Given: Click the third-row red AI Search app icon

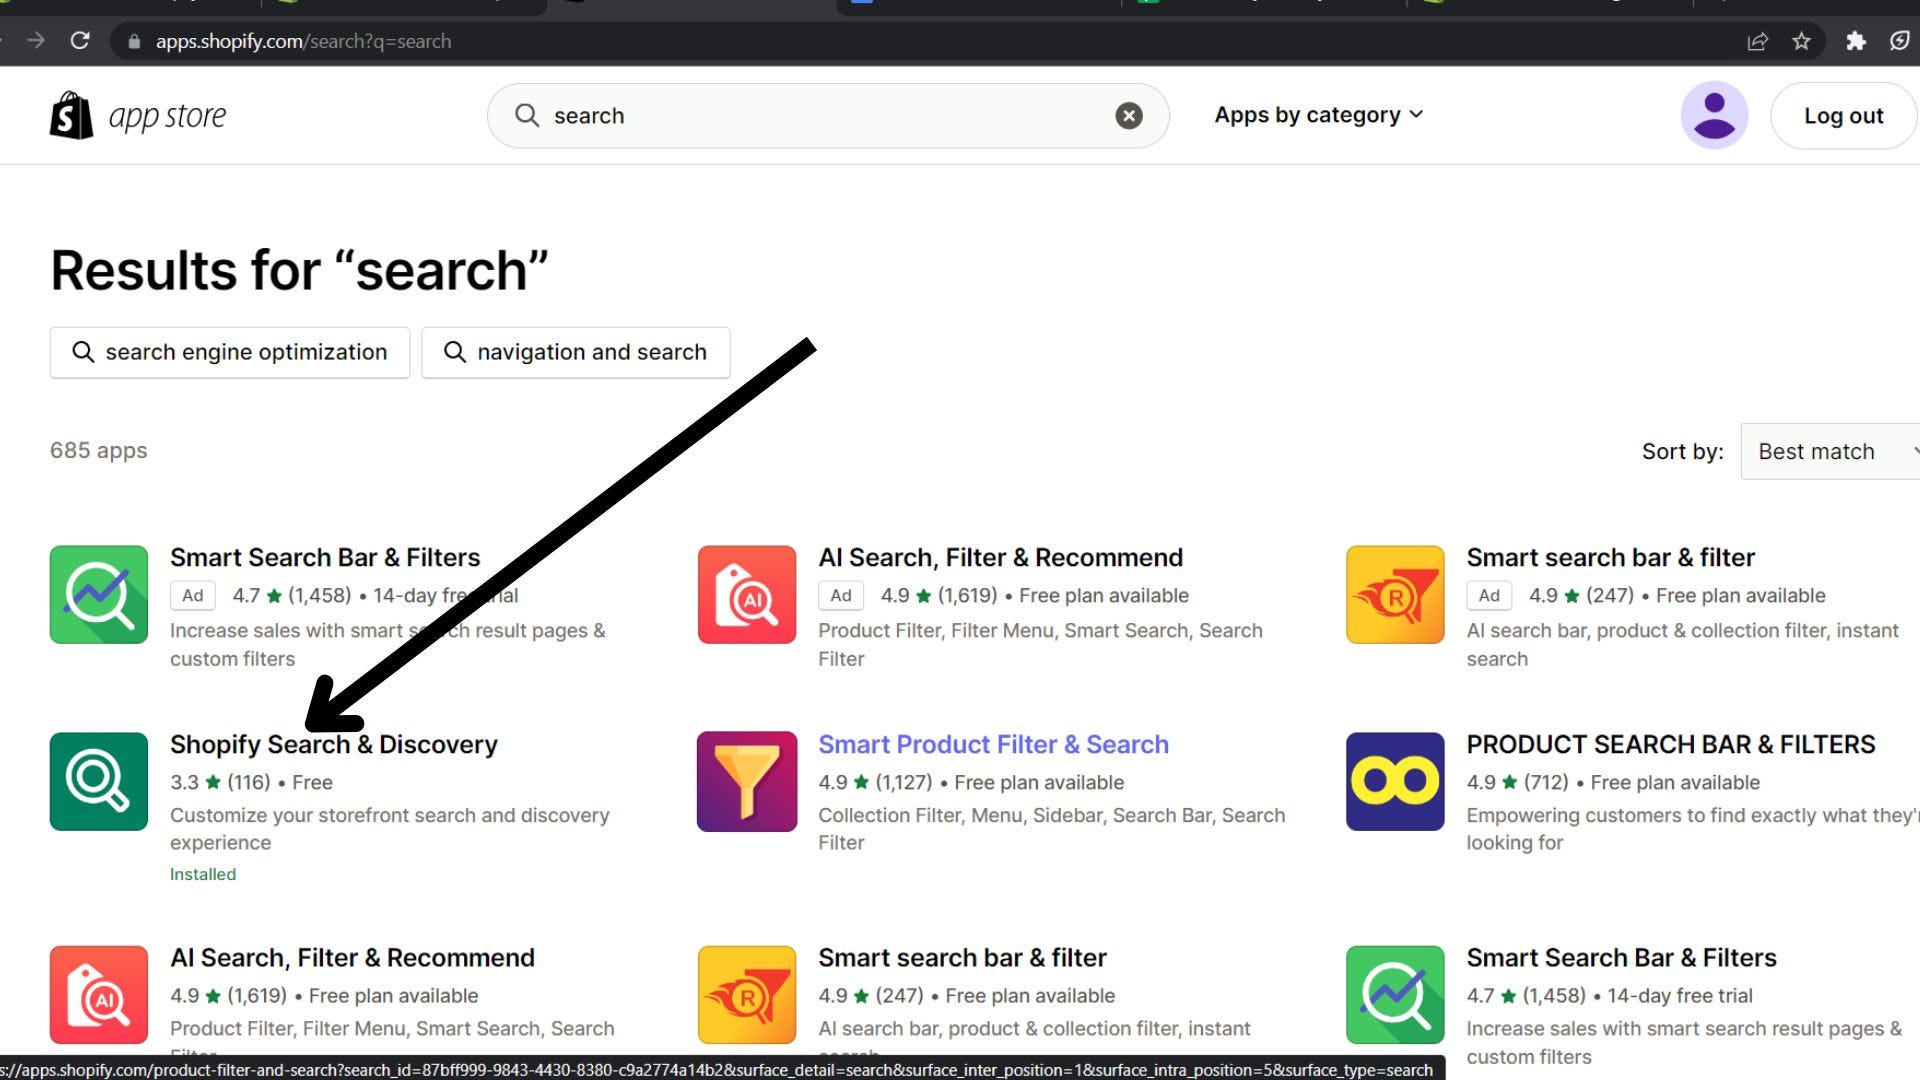Looking at the screenshot, I should tap(99, 994).
